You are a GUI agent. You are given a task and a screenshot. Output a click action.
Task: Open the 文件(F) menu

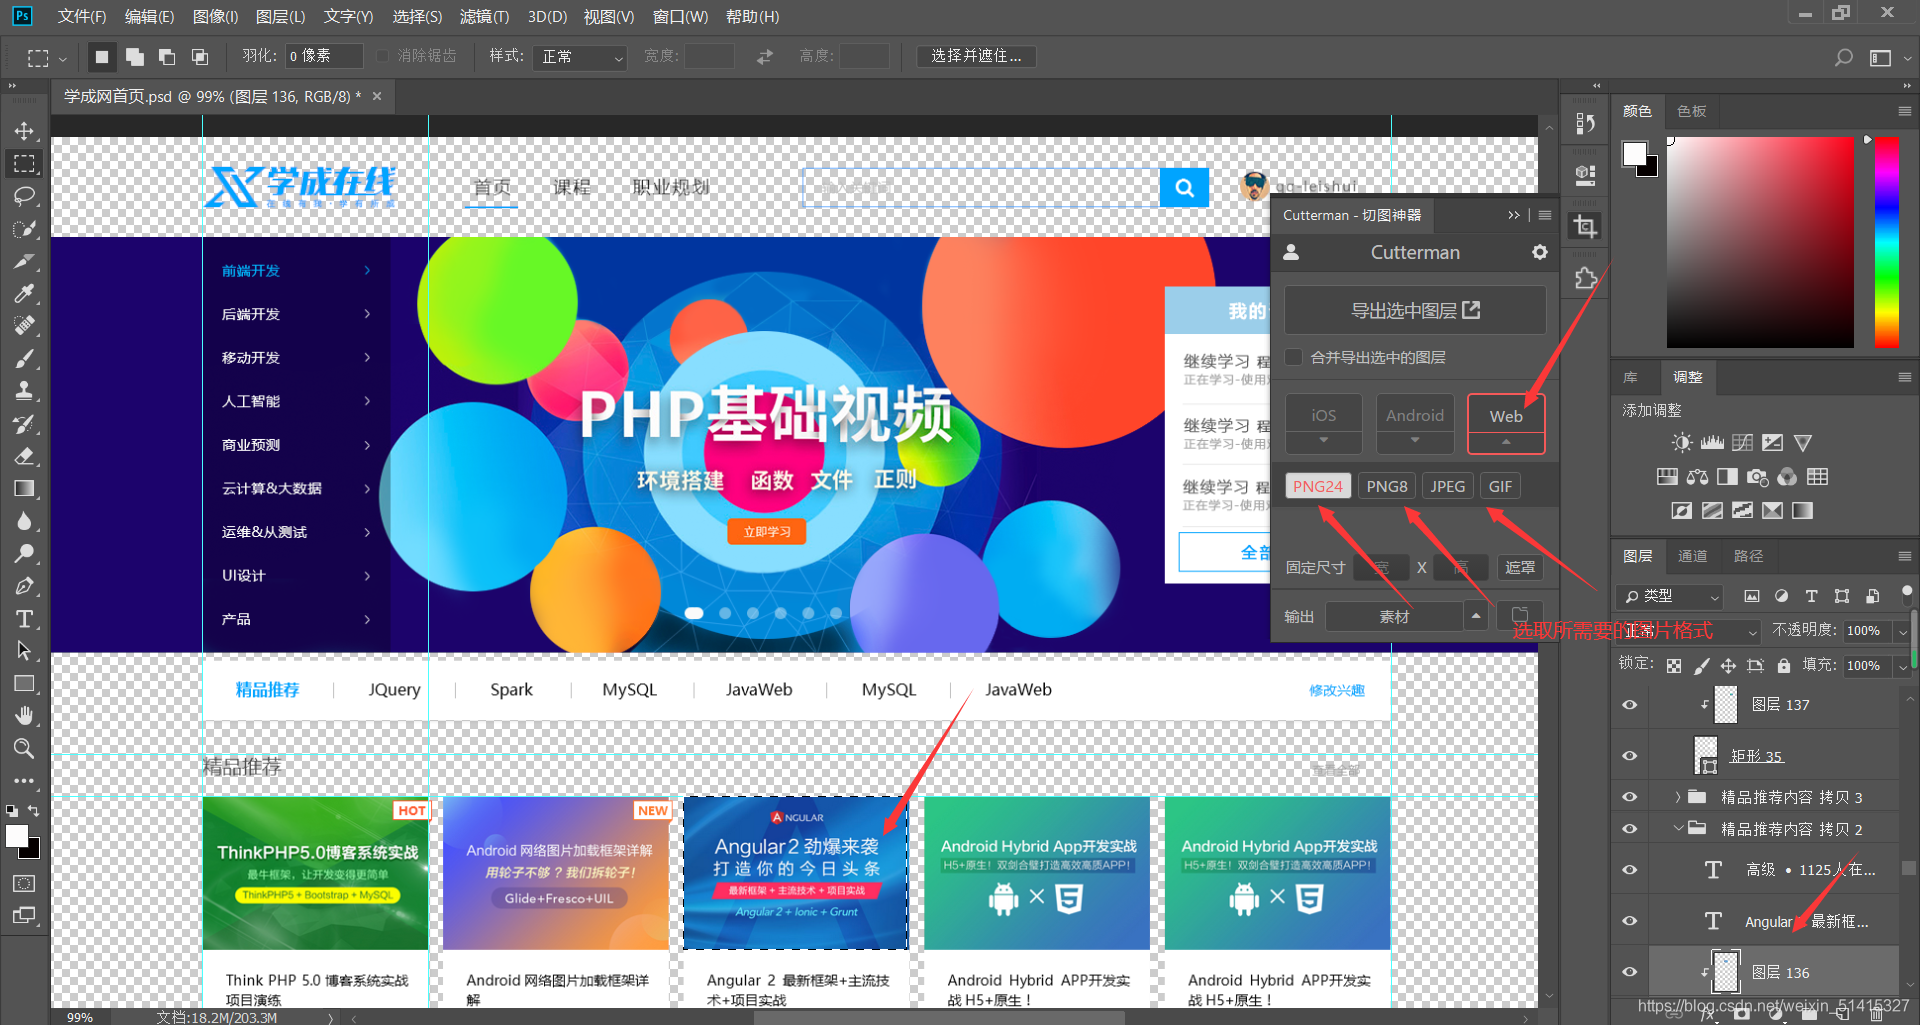tap(82, 17)
